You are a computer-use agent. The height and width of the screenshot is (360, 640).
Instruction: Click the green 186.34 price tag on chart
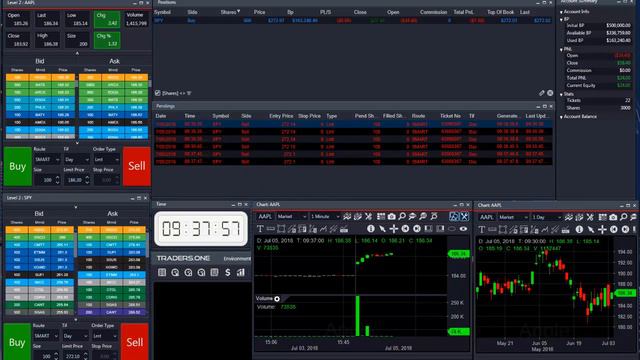(459, 254)
